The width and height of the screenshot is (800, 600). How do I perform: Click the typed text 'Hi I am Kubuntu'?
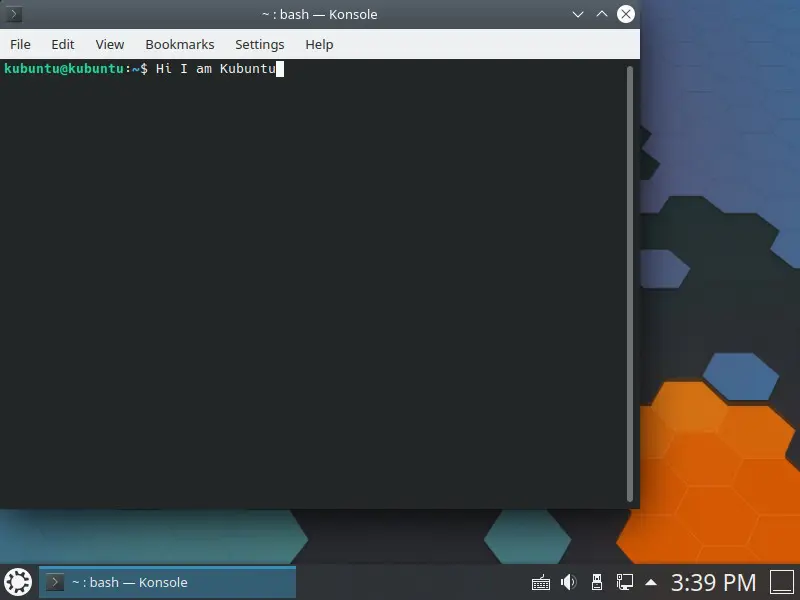(216, 68)
